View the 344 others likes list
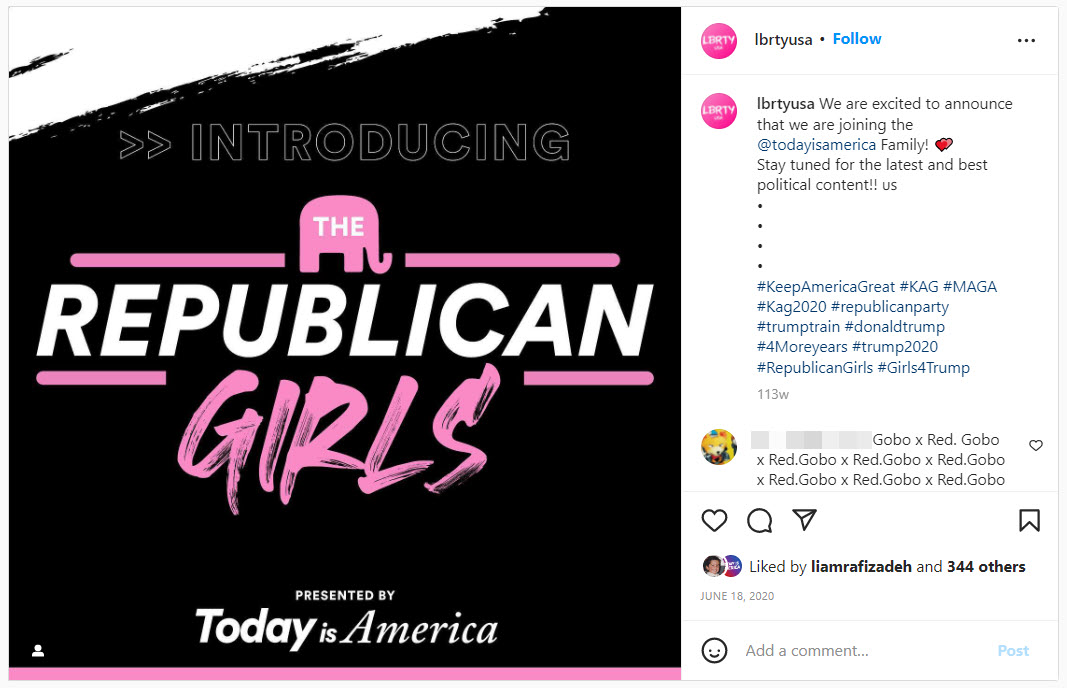Screen dimensions: 1067x688 tap(986, 567)
